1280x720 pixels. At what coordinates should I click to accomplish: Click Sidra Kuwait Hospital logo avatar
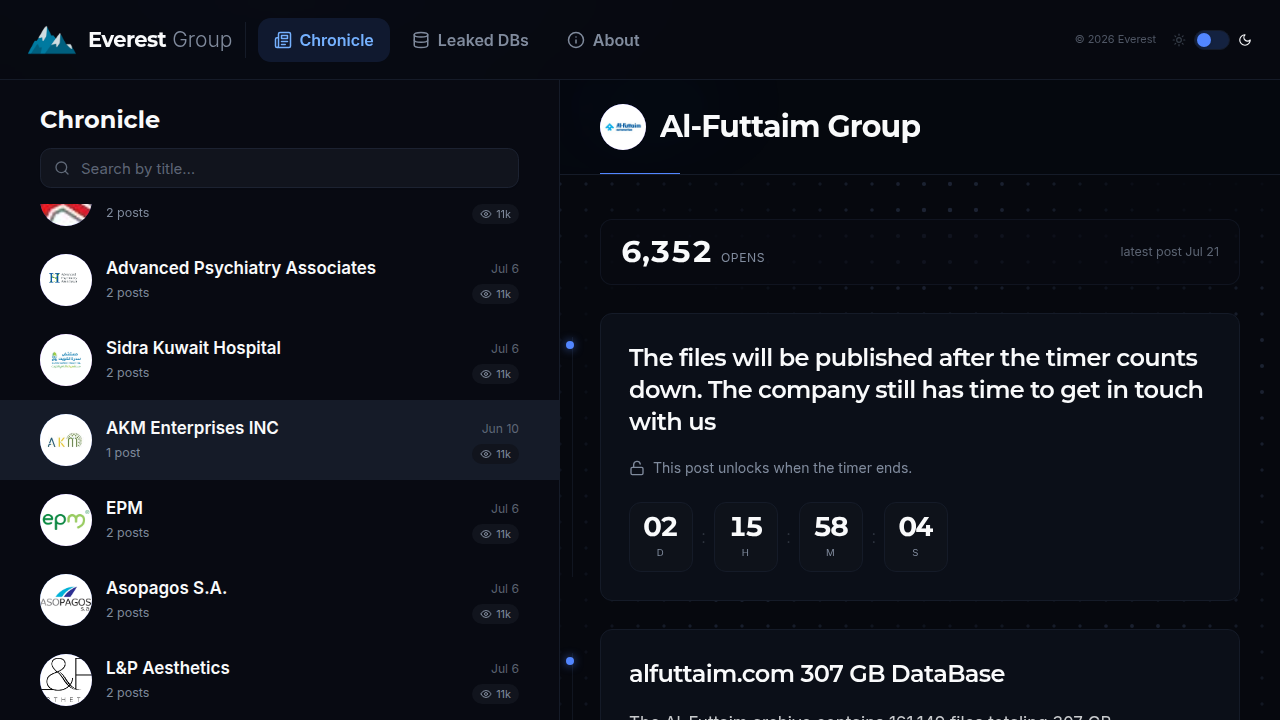pos(66,360)
